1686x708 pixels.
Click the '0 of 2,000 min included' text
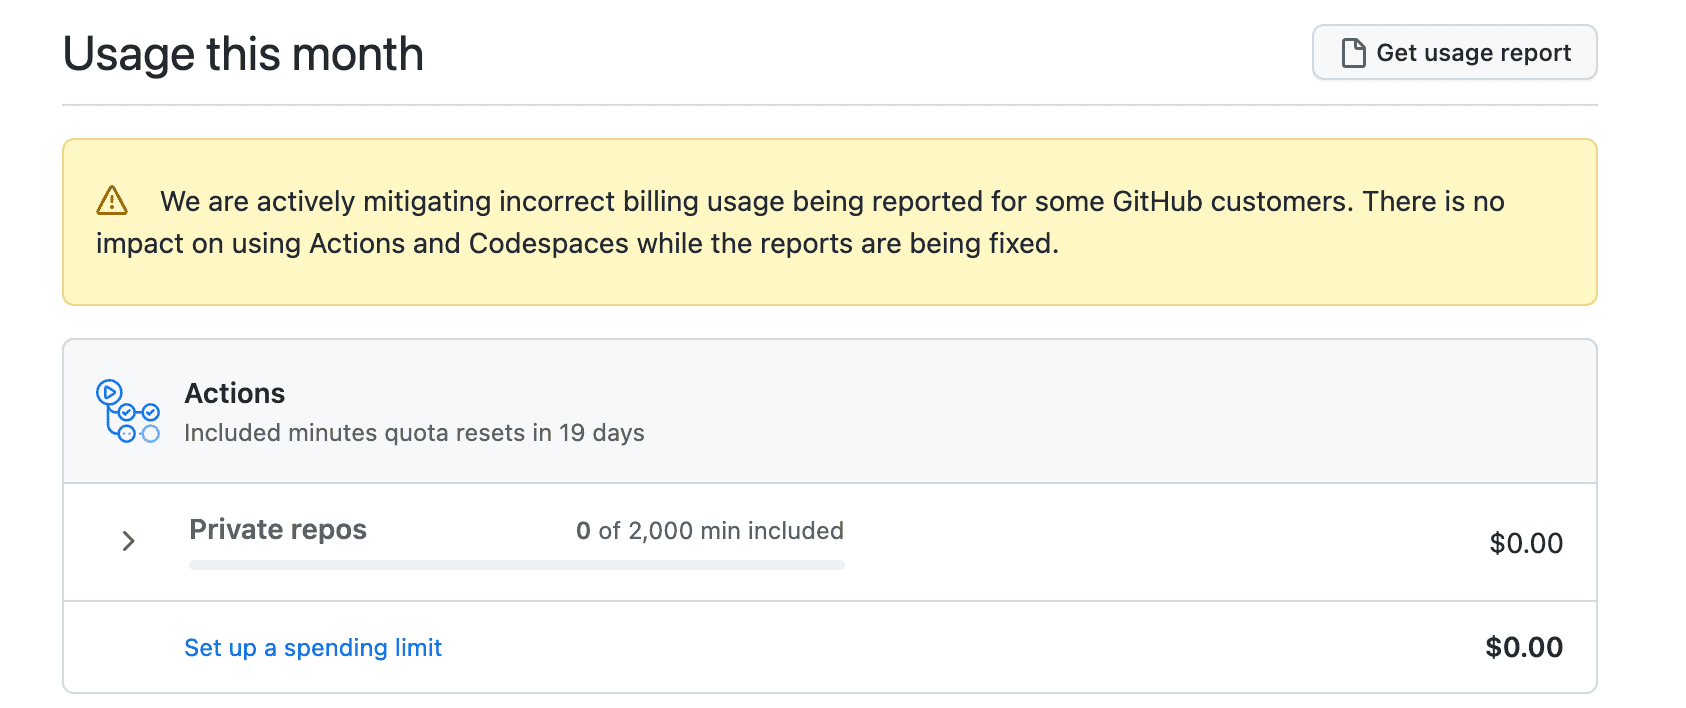click(x=710, y=531)
